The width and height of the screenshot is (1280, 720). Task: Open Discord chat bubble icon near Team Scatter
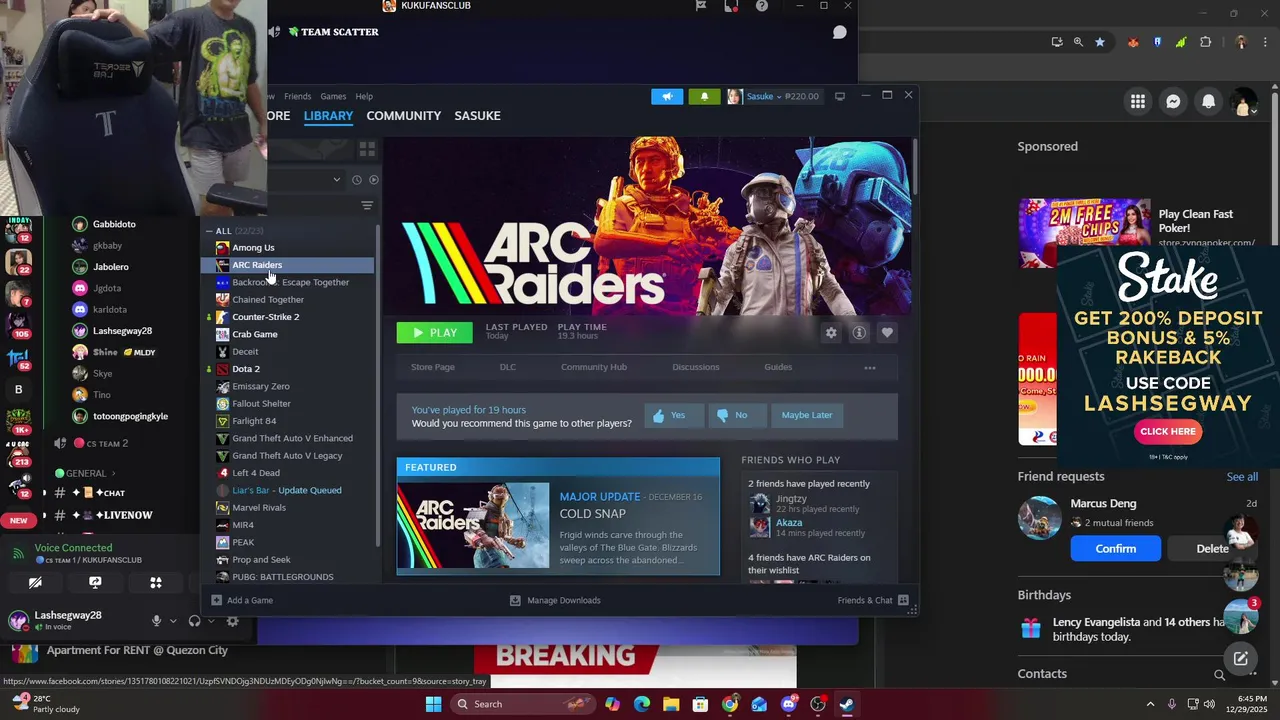click(x=840, y=32)
